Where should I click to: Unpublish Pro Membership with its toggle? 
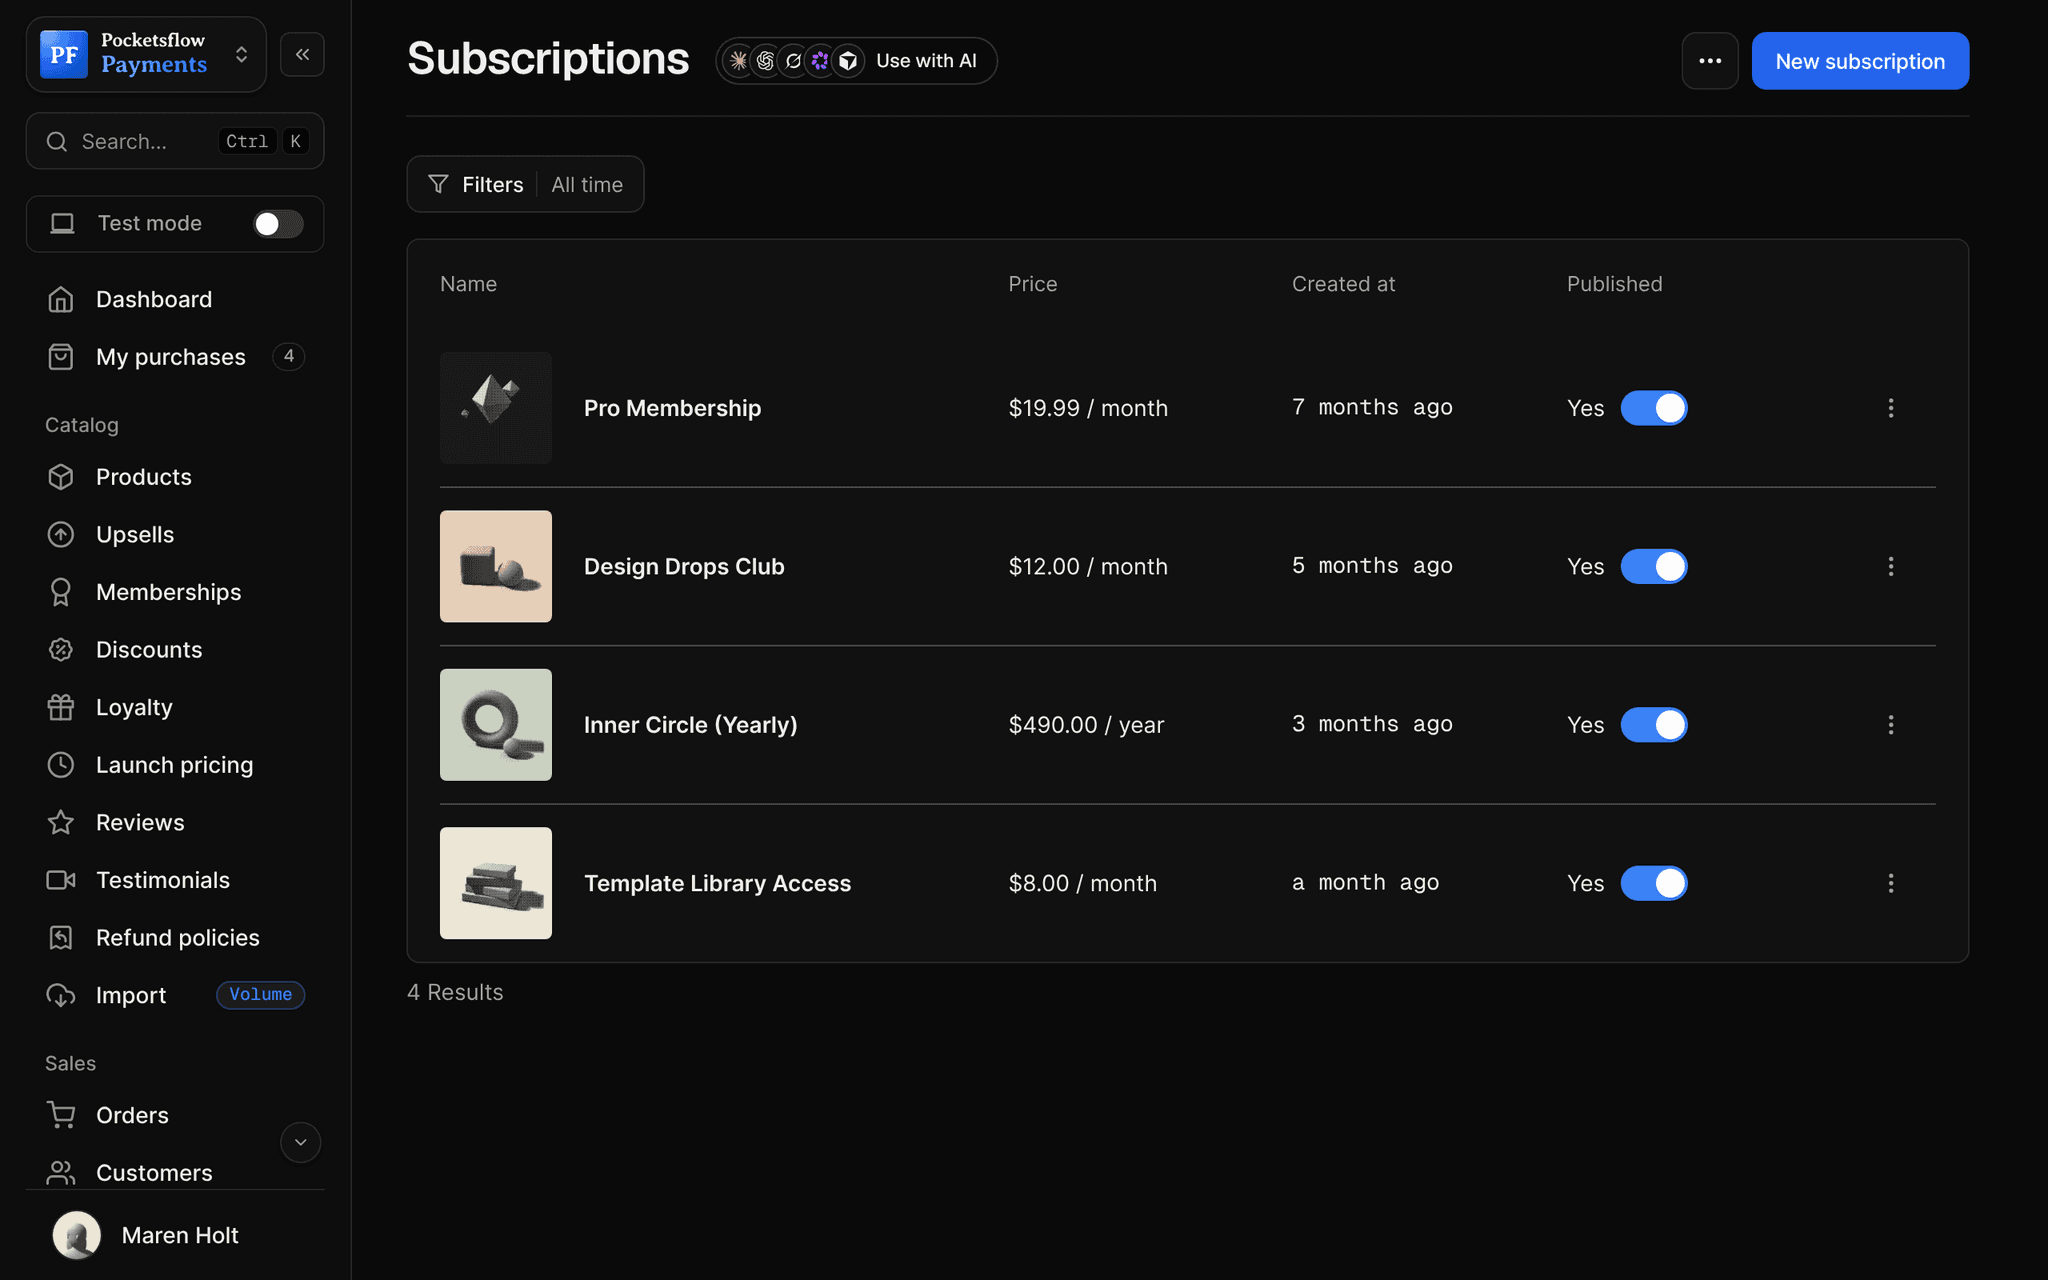coord(1654,408)
